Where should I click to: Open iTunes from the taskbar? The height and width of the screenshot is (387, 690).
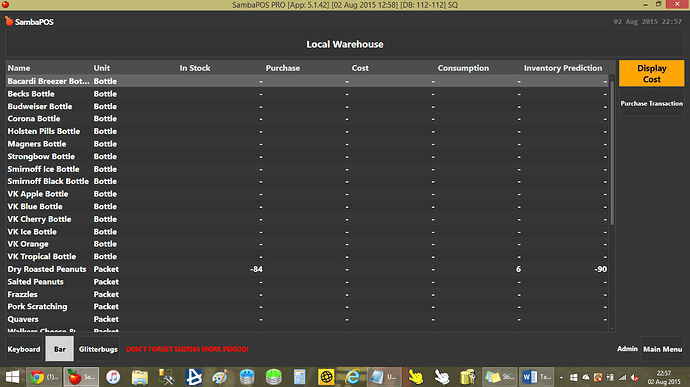pos(113,377)
